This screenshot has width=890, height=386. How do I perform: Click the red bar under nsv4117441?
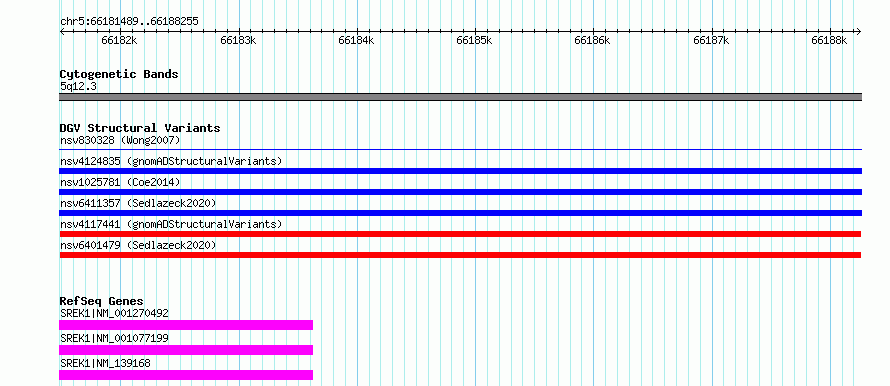coord(460,234)
